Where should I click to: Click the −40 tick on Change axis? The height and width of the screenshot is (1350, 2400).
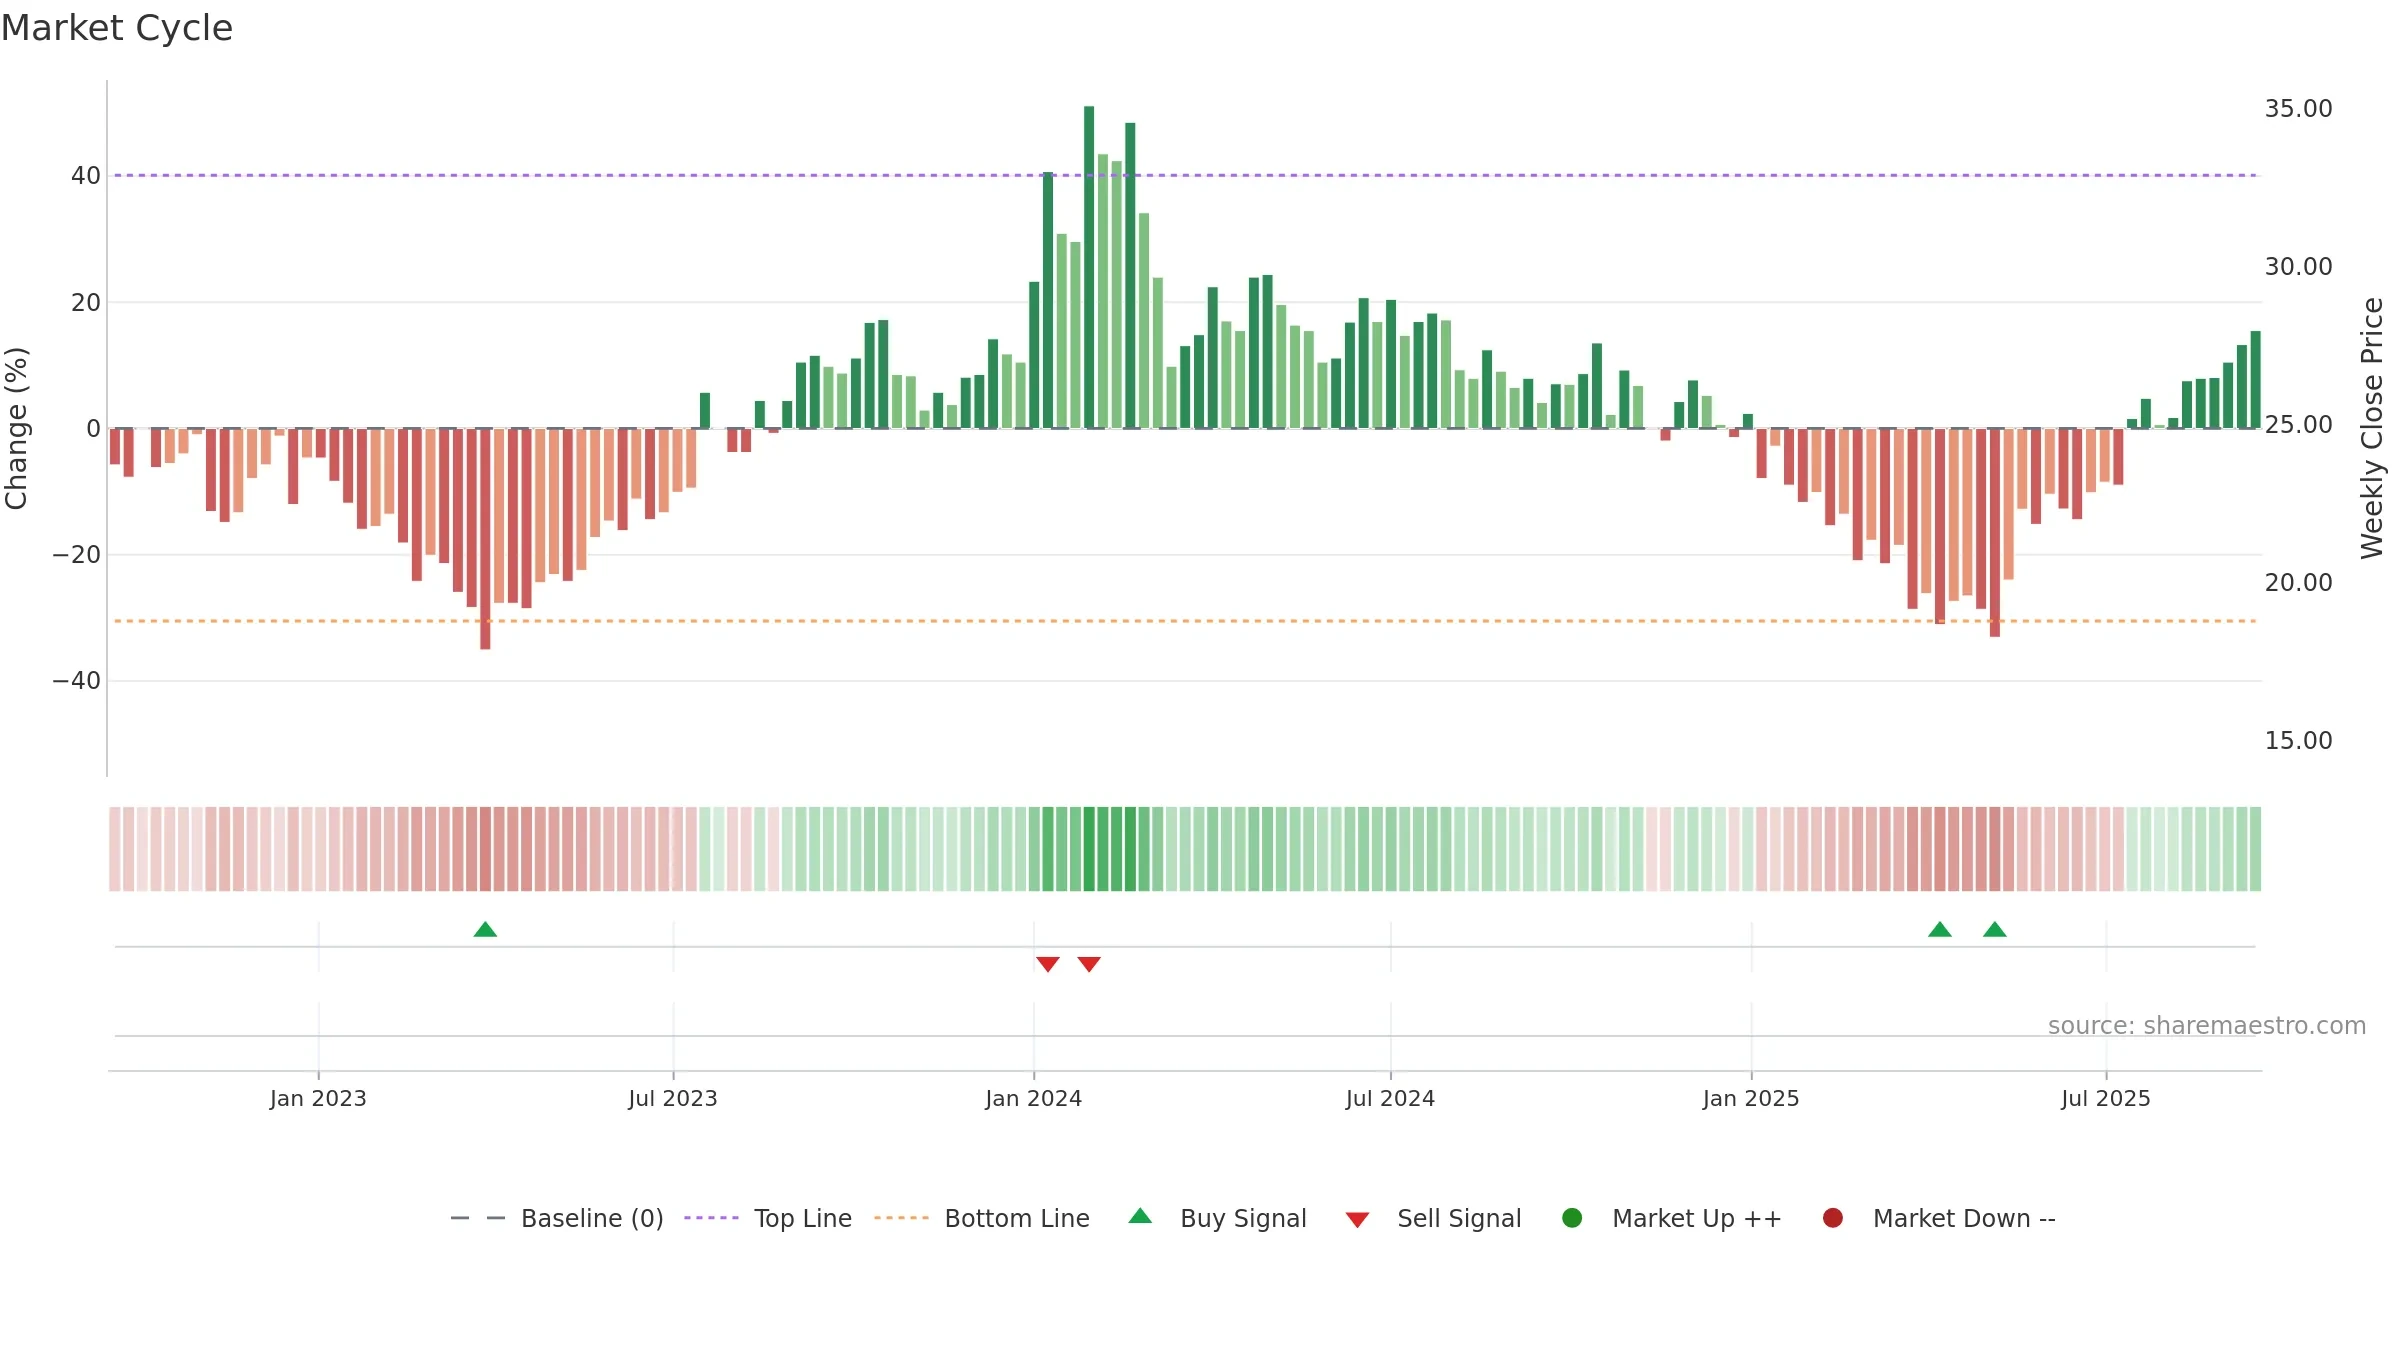point(77,681)
